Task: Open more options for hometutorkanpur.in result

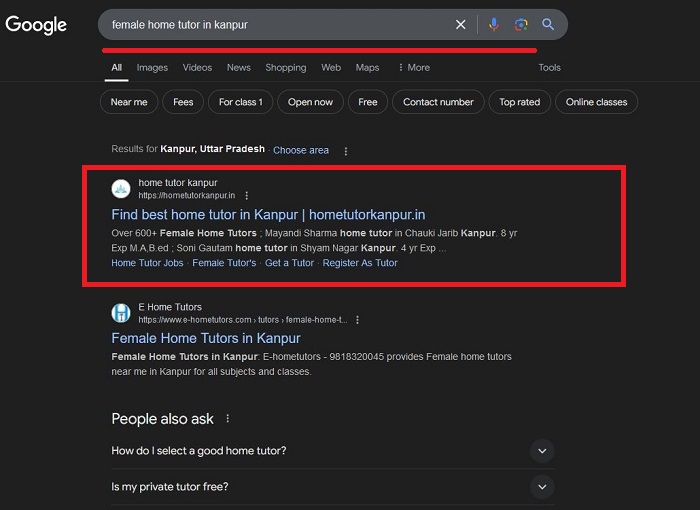Action: 246,195
